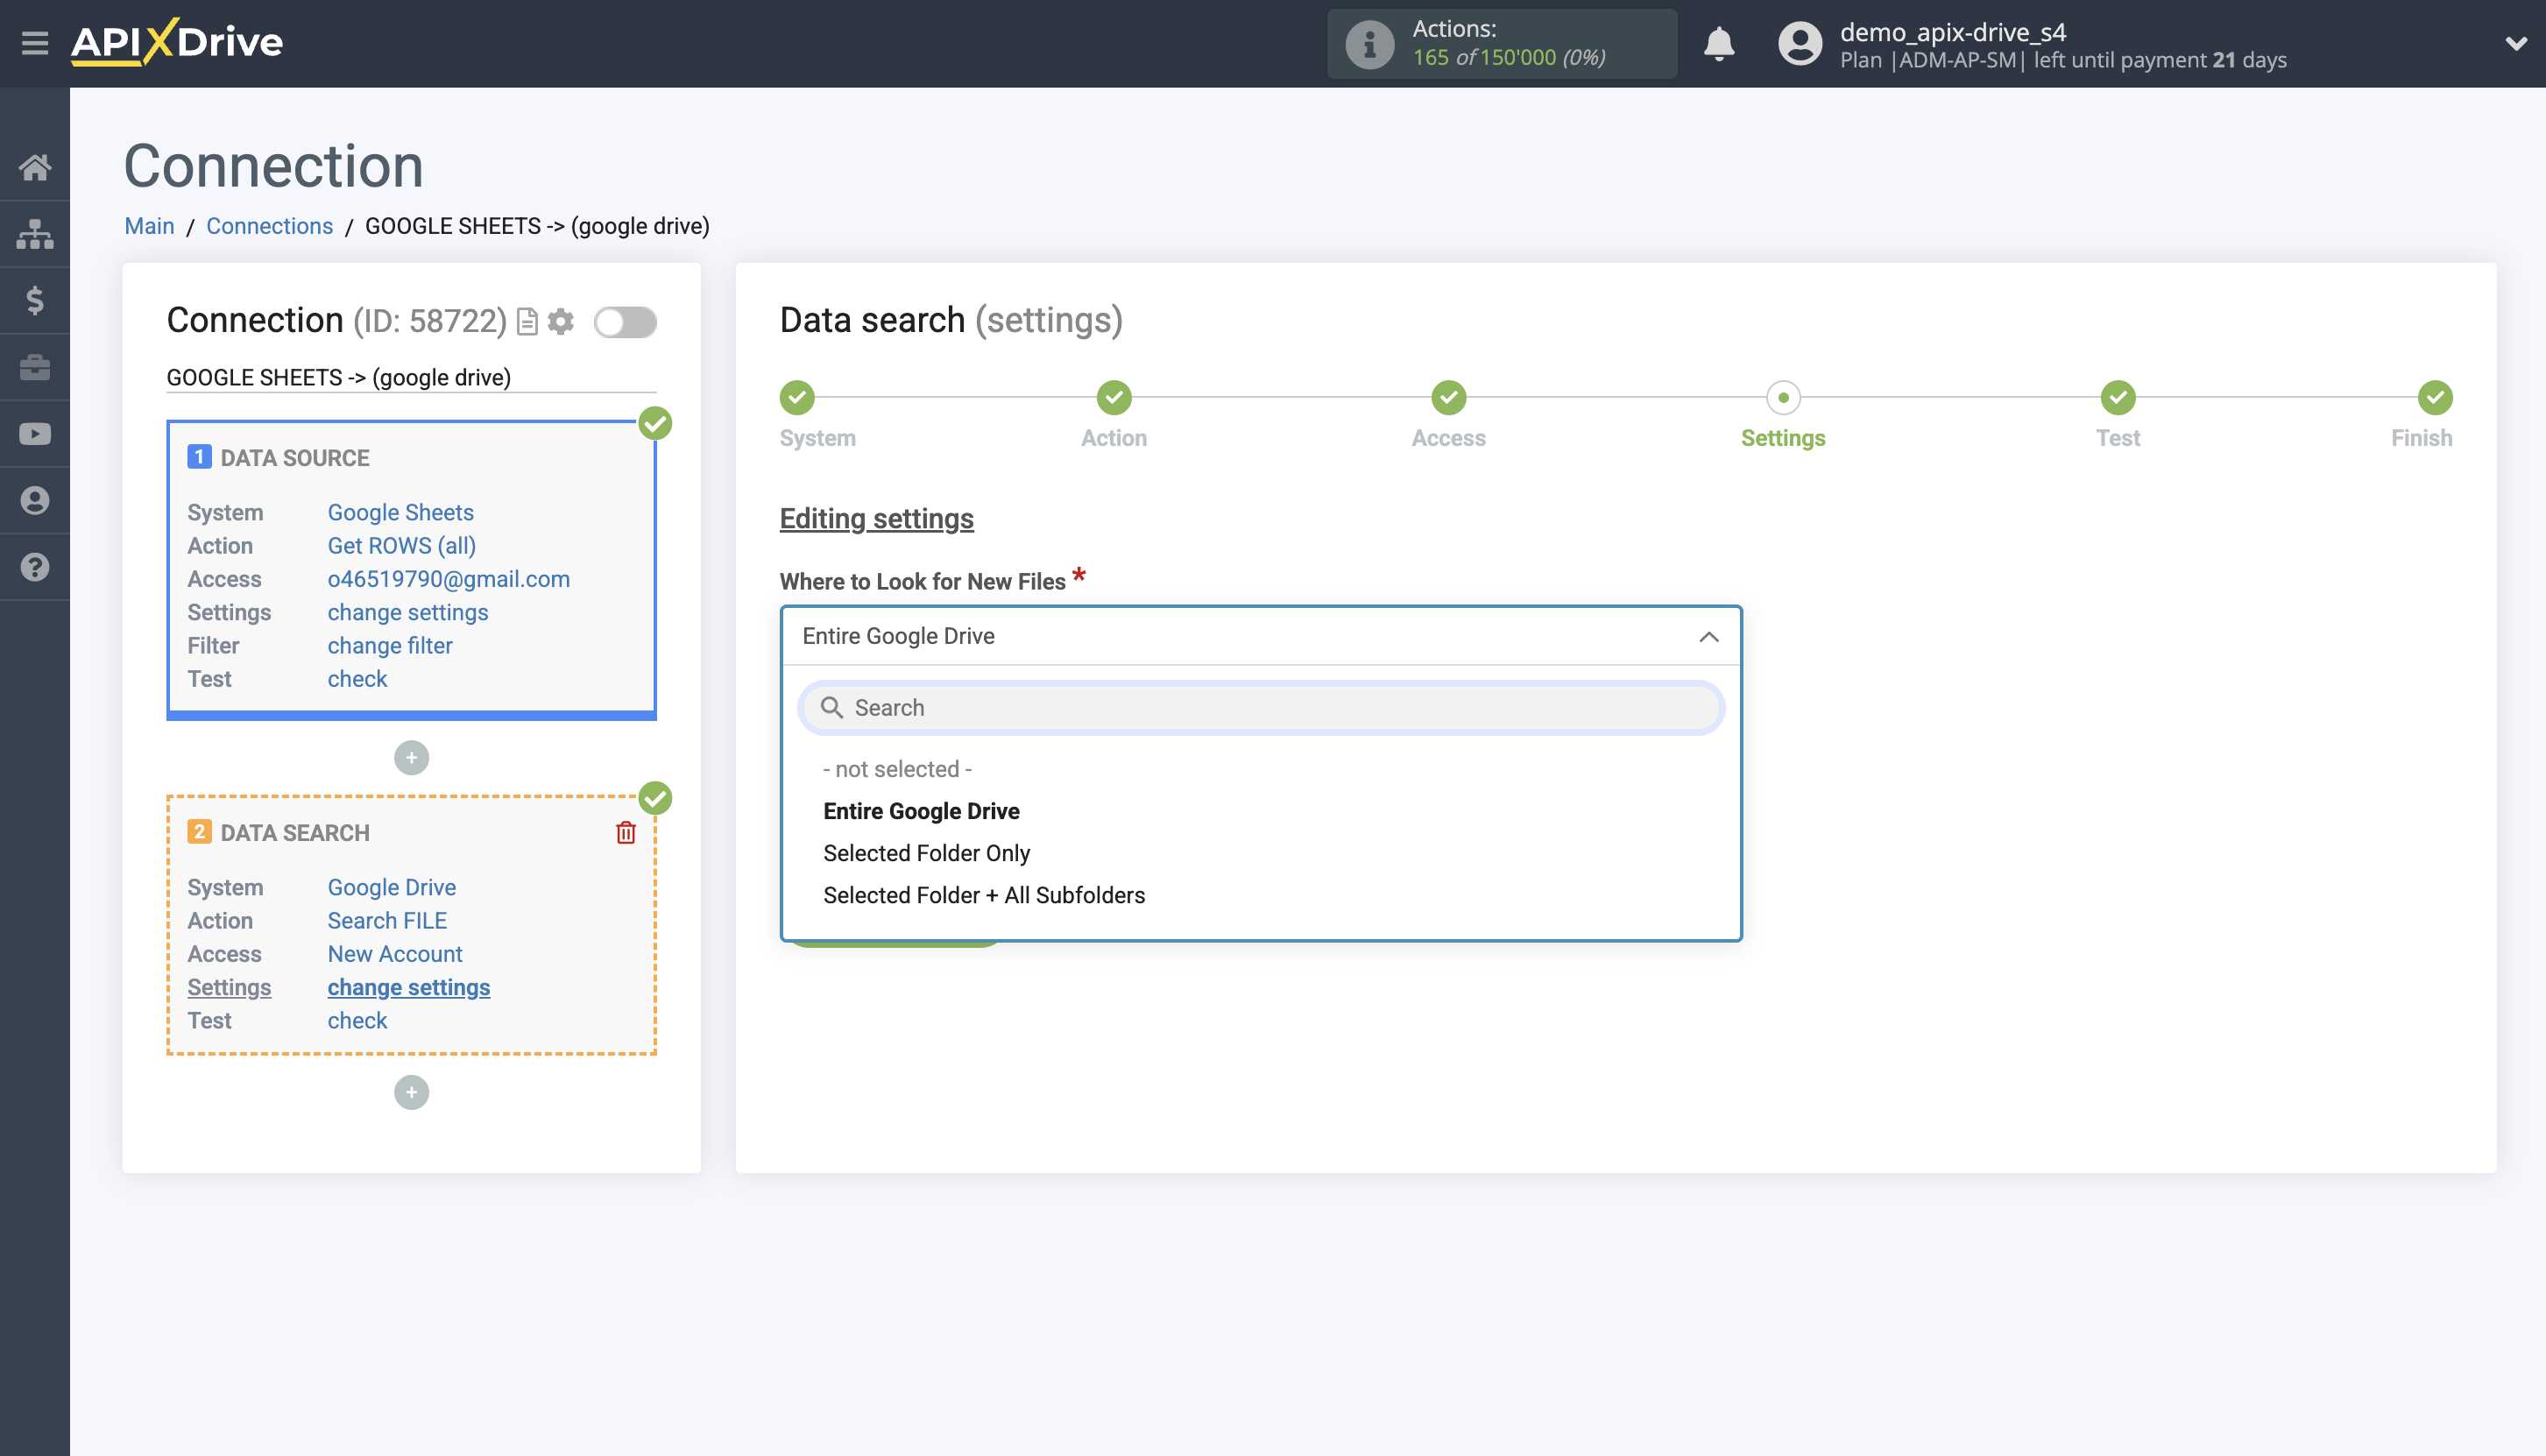Open the demo_apix-drive_s4 account name

[x=1953, y=32]
